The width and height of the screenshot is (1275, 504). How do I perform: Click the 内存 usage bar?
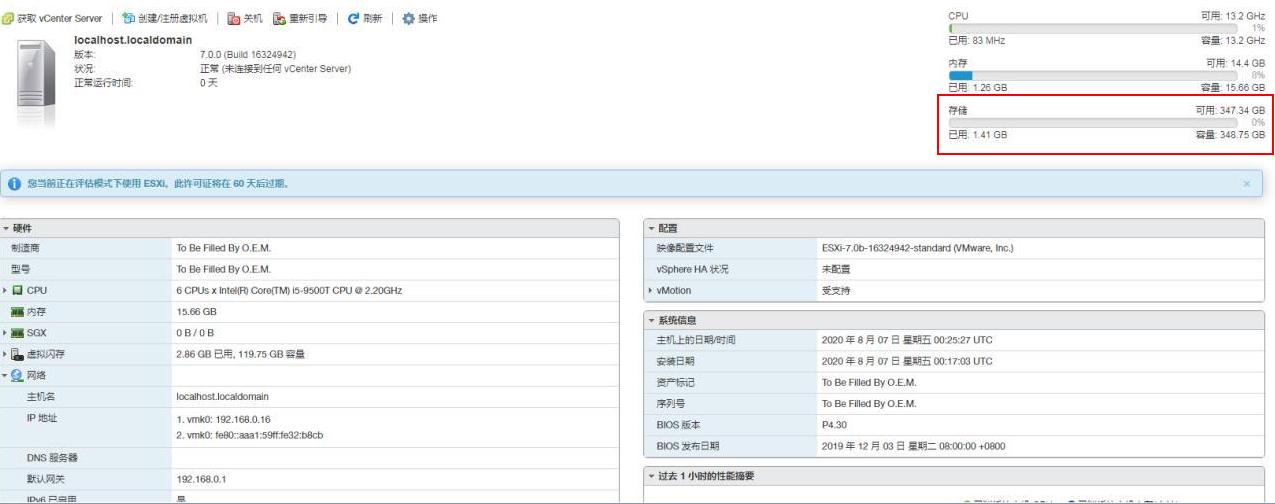pyautogui.click(x=1092, y=75)
